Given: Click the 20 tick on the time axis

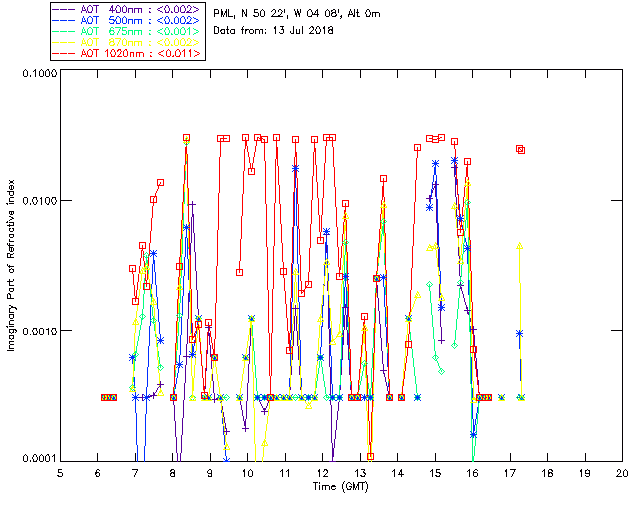Looking at the screenshot, I should pyautogui.click(x=622, y=472).
